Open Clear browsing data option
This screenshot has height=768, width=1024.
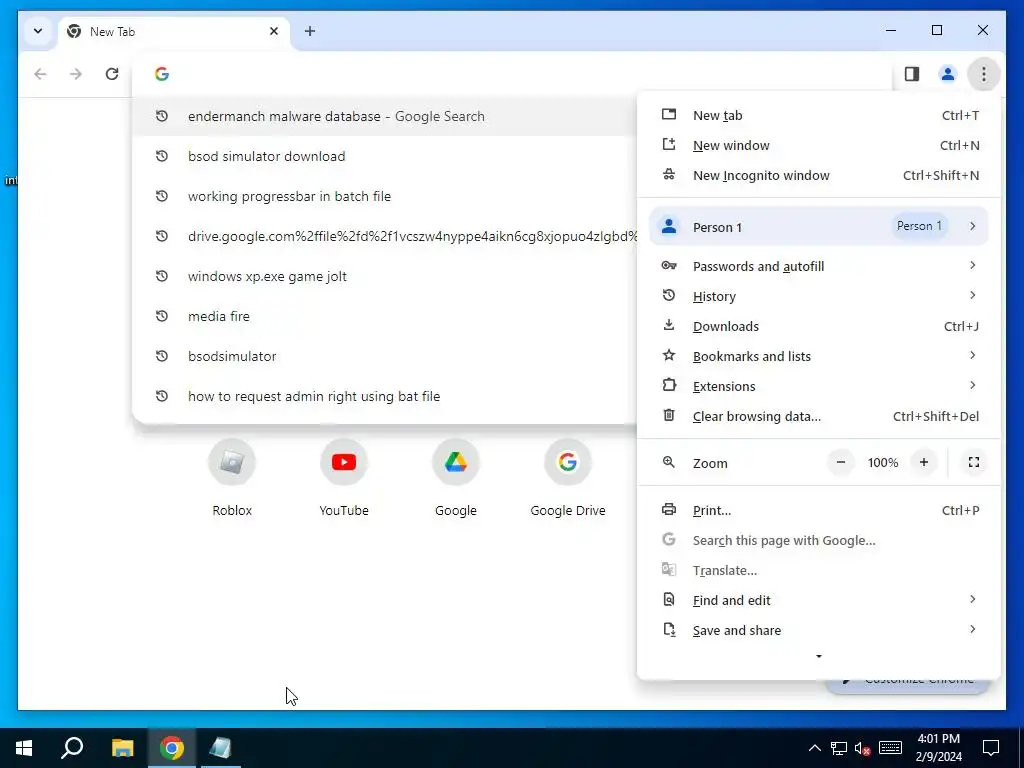819,417
